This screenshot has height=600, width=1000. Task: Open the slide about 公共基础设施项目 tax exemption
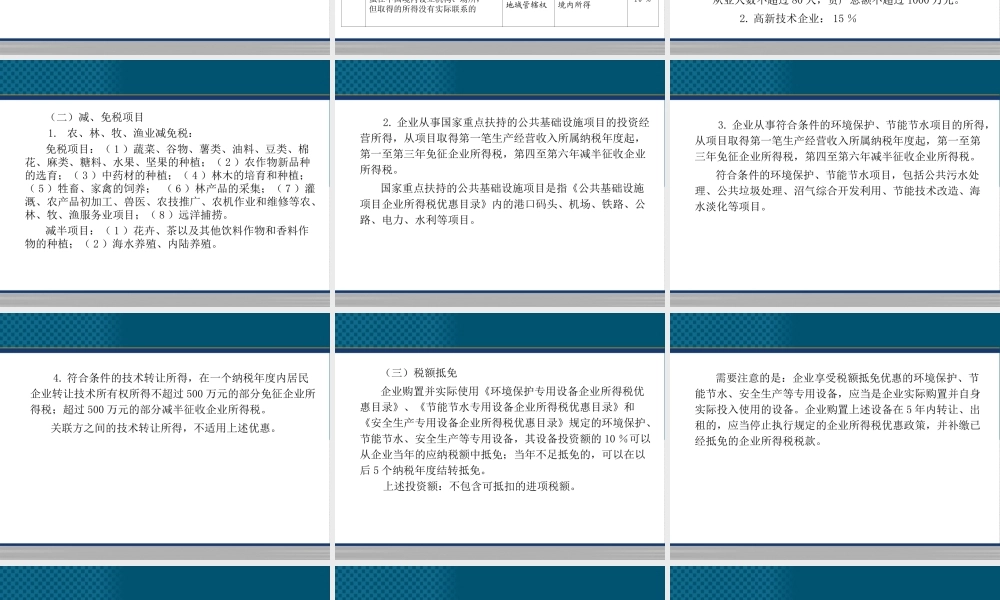[500, 190]
